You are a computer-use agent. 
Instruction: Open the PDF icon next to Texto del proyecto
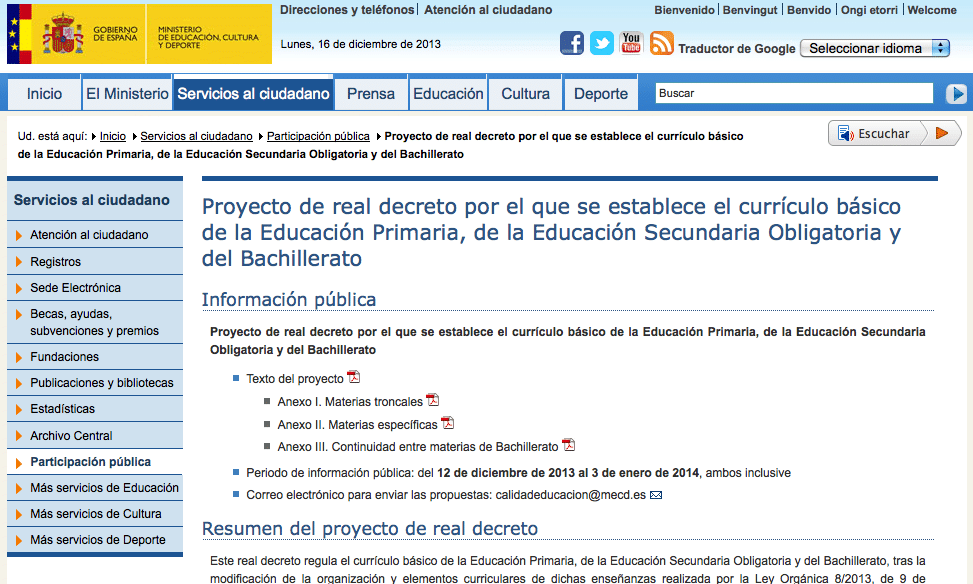click(354, 377)
